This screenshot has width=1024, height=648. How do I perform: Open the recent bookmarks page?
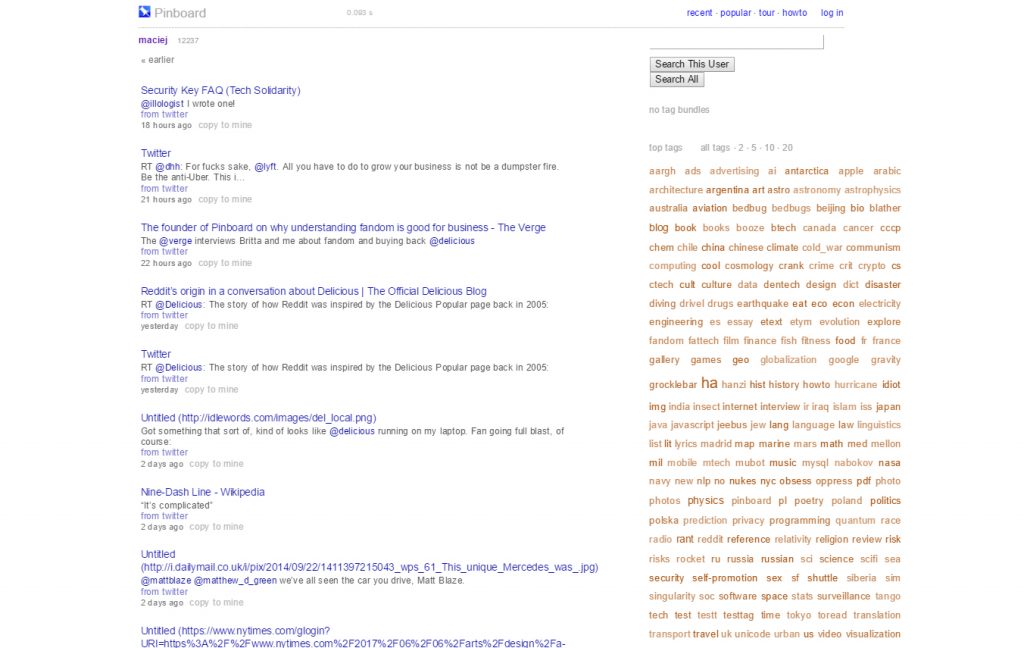[699, 13]
